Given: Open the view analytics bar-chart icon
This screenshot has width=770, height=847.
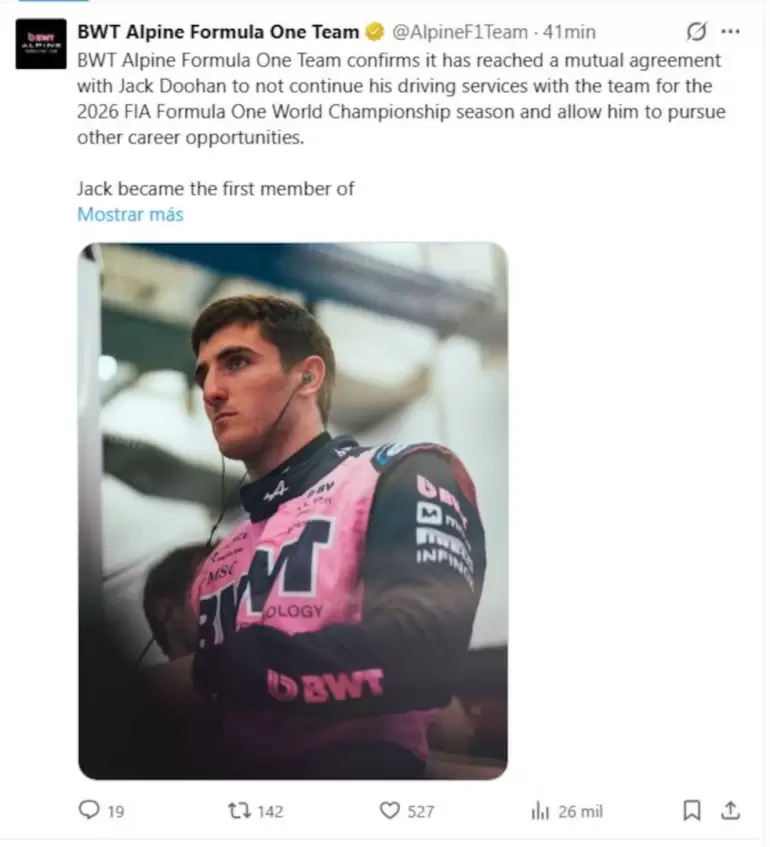Looking at the screenshot, I should (541, 811).
